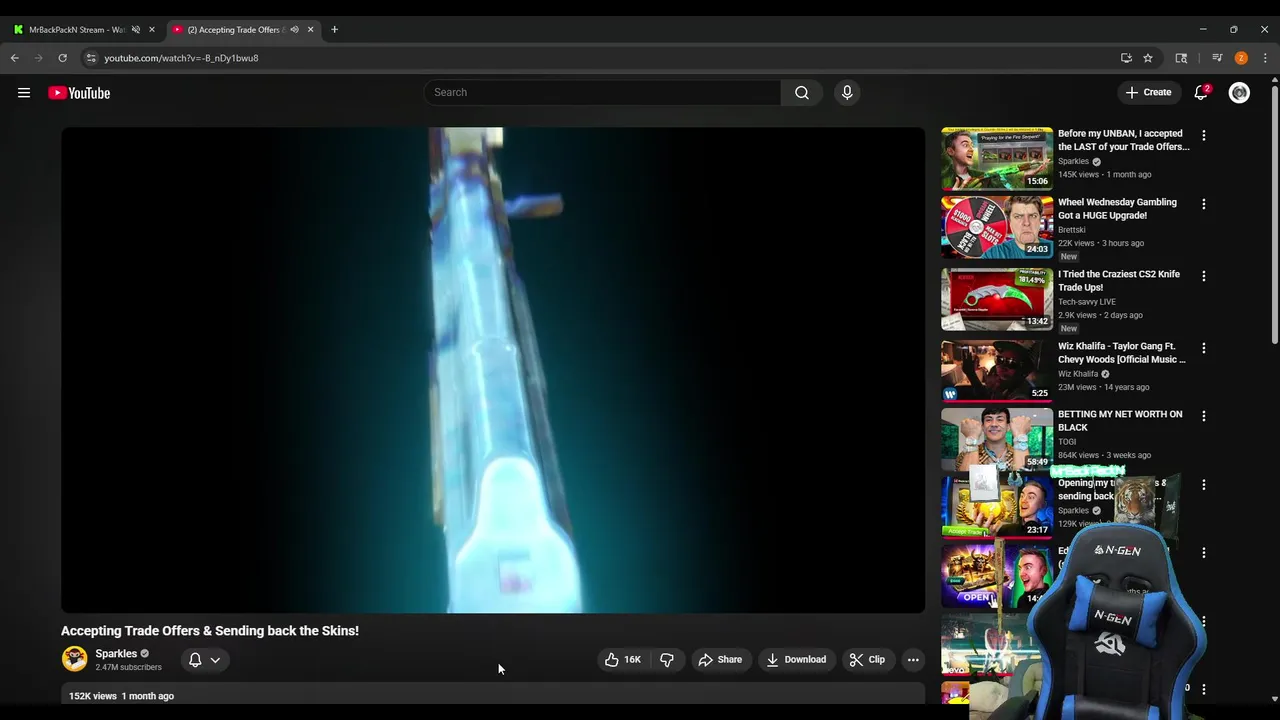The image size is (1280, 720).
Task: Open the account avatar menu
Action: tap(1239, 92)
